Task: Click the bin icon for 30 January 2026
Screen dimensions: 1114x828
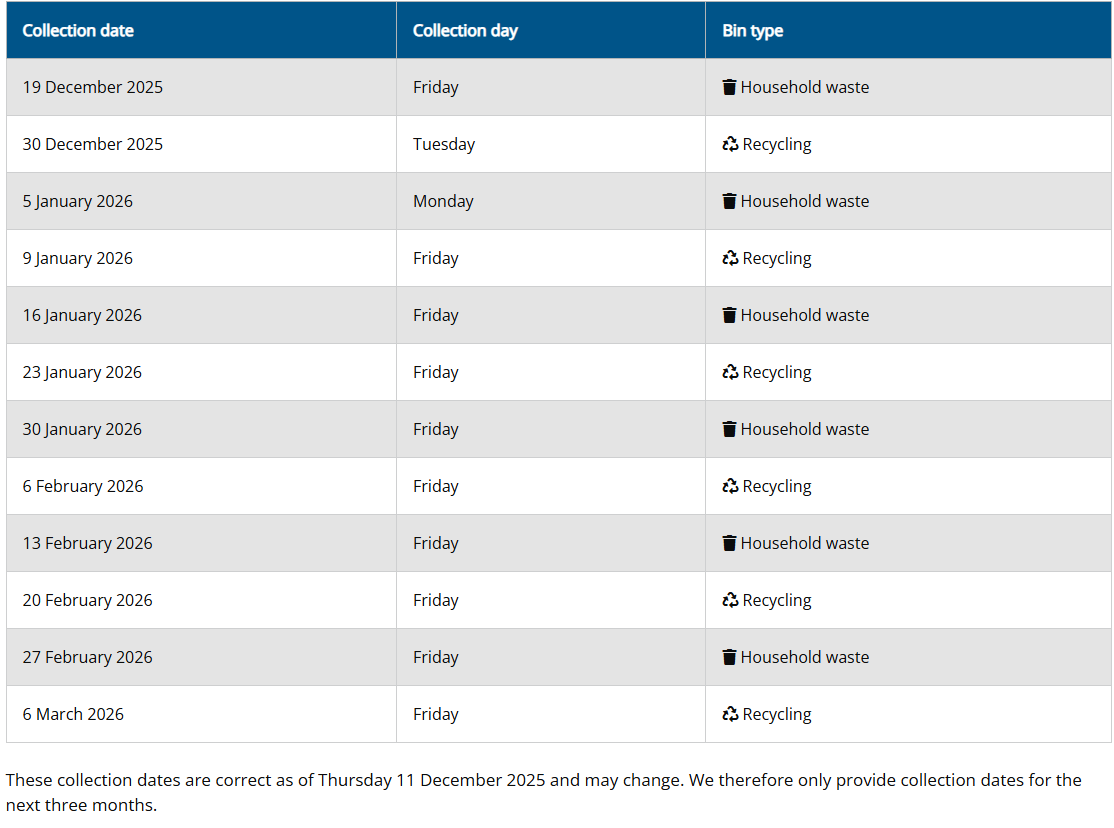Action: click(729, 429)
